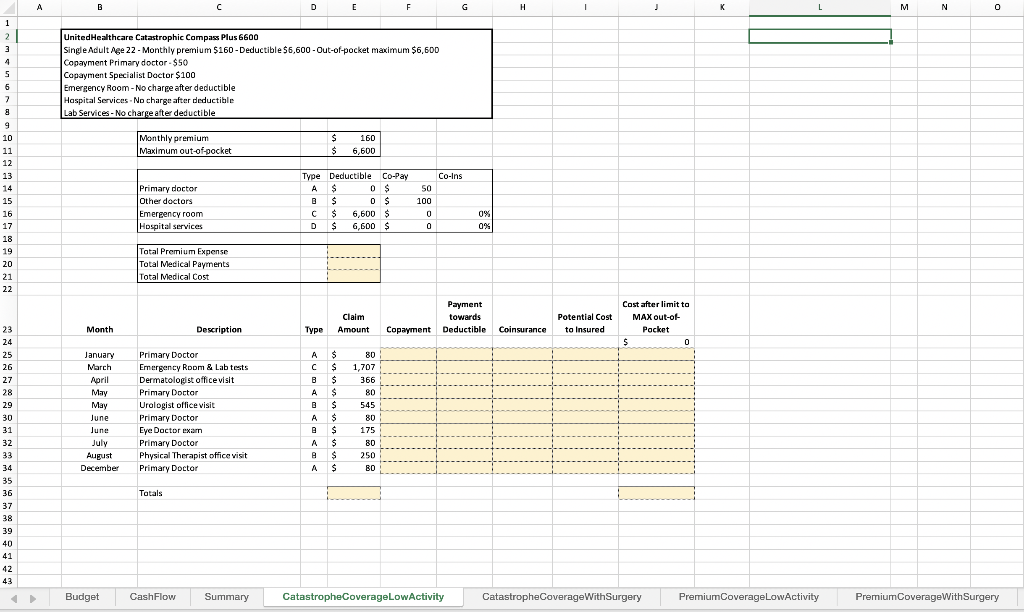
Task: Click the 'Payment towards Deductible' header
Action: click(x=464, y=317)
